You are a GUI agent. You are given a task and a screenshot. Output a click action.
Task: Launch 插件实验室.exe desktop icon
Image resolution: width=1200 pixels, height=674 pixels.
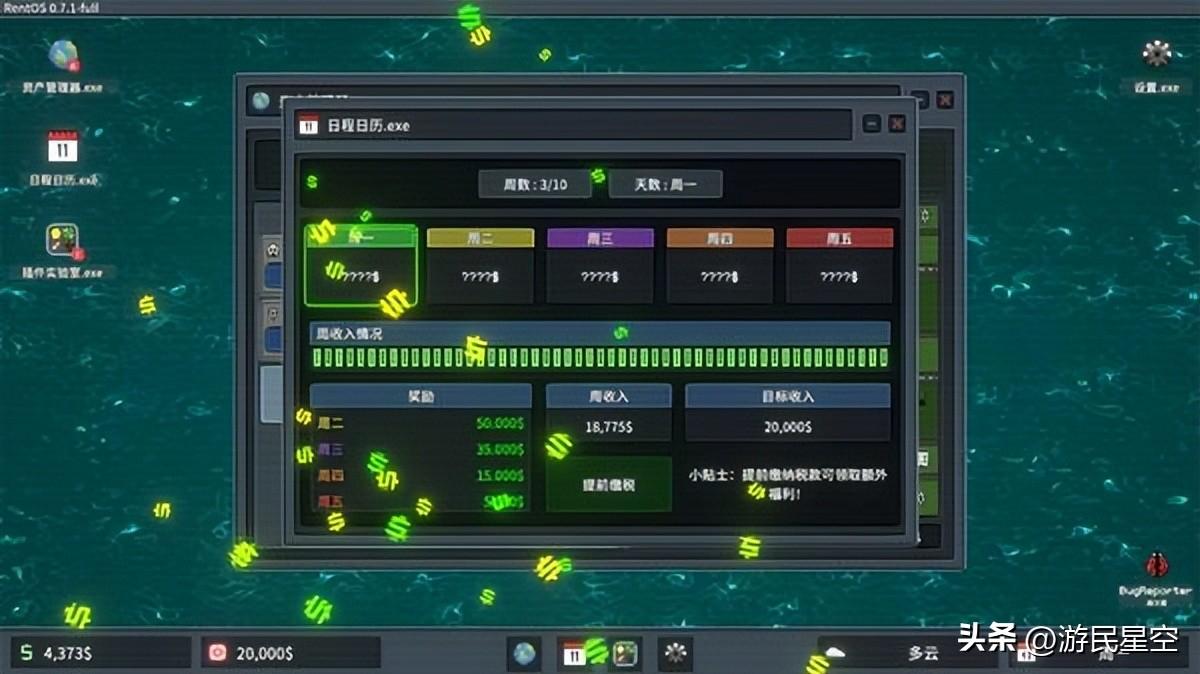click(x=63, y=242)
